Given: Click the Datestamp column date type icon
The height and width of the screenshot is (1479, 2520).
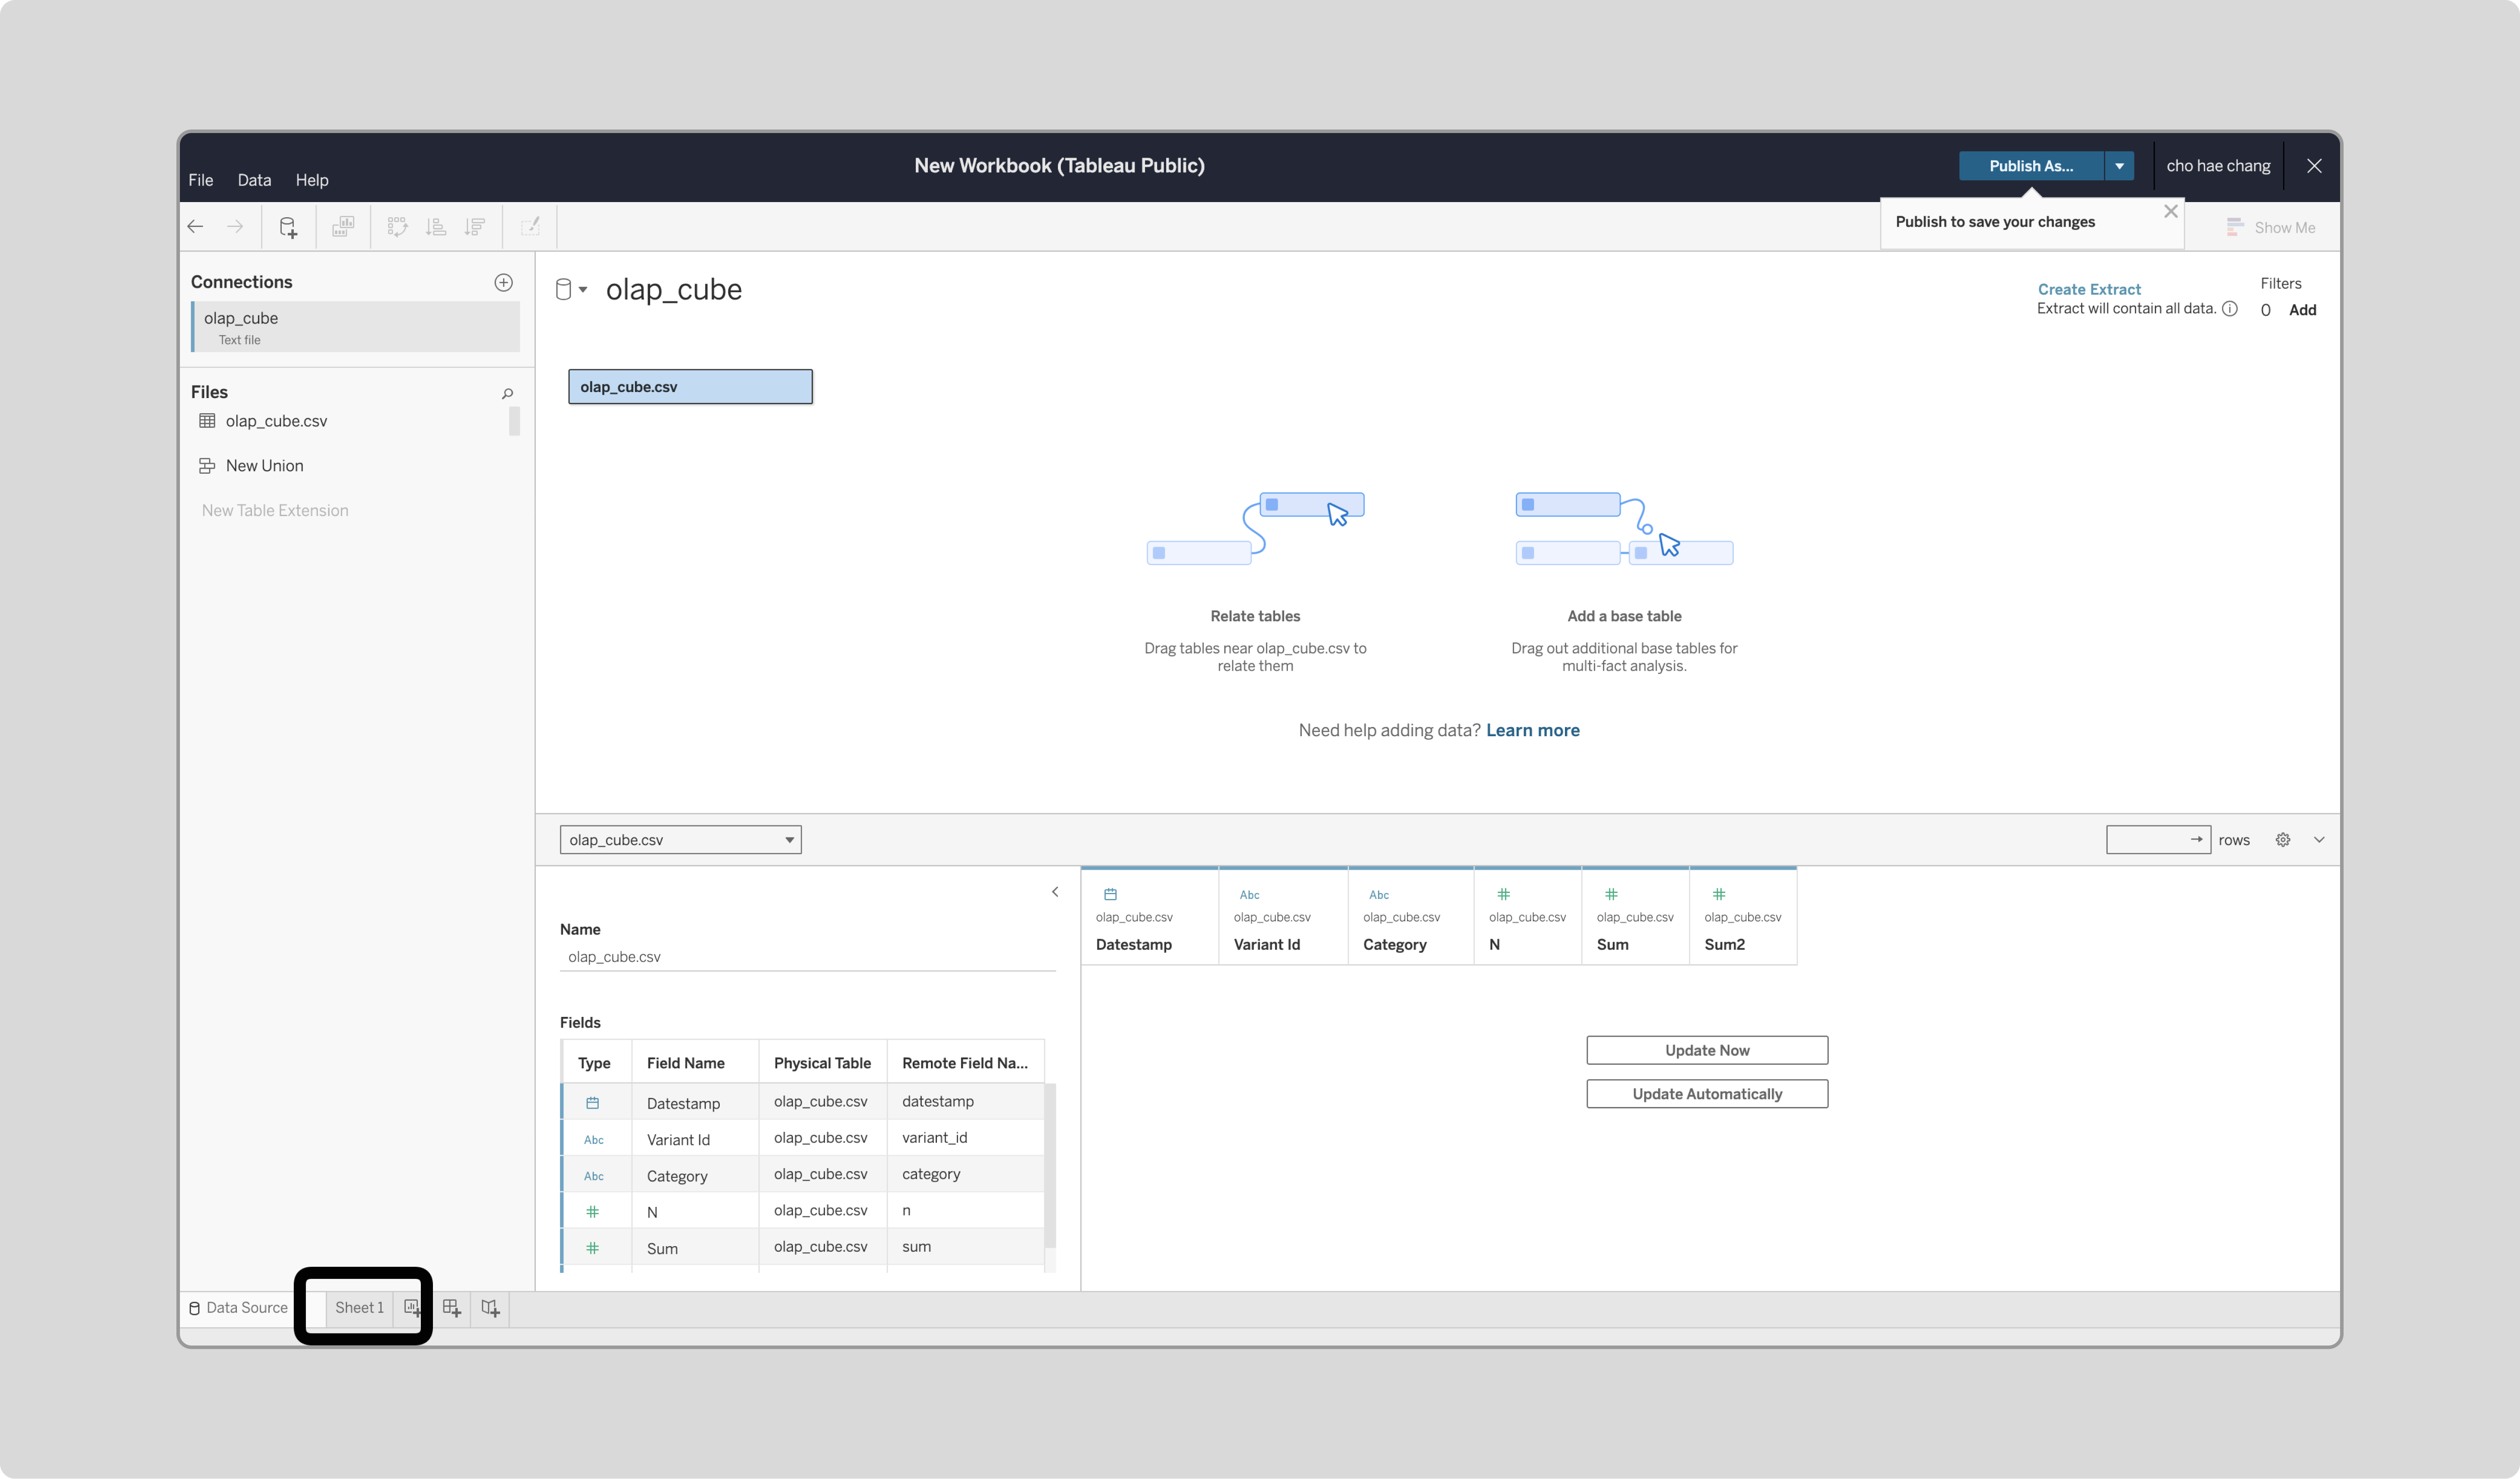Looking at the screenshot, I should coord(1110,894).
